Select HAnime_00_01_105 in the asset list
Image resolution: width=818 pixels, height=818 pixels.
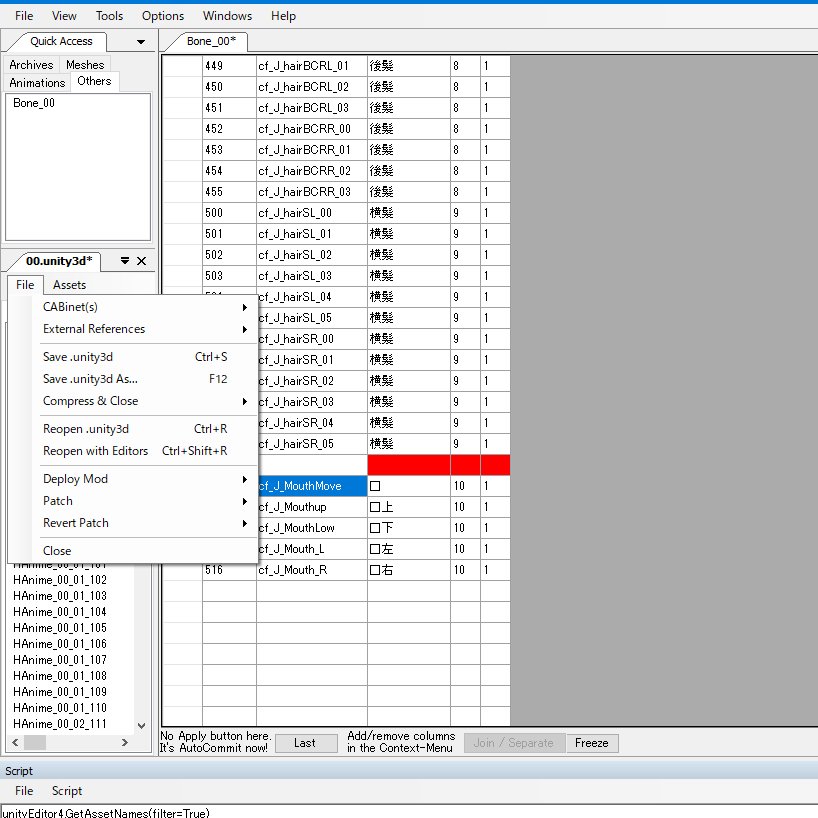coord(60,628)
